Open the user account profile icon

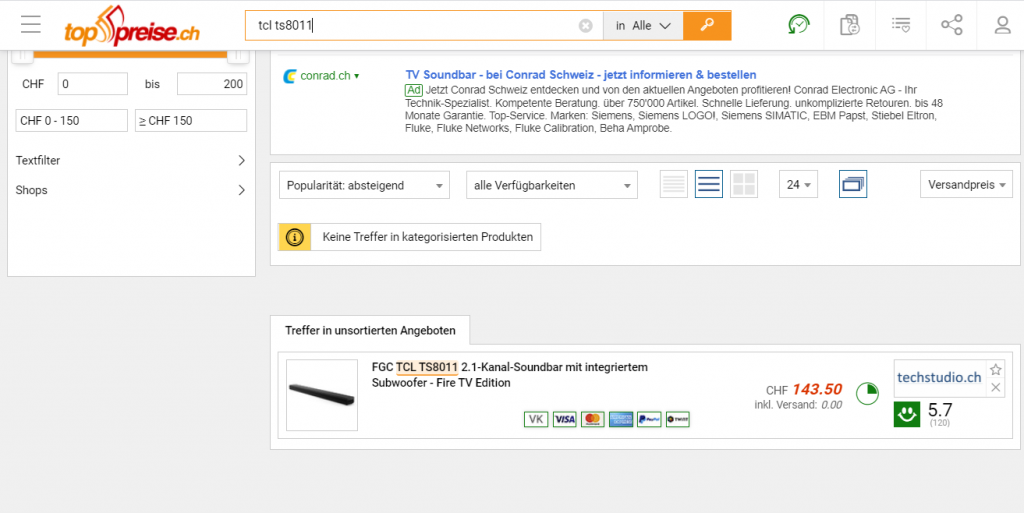pyautogui.click(x=1002, y=25)
